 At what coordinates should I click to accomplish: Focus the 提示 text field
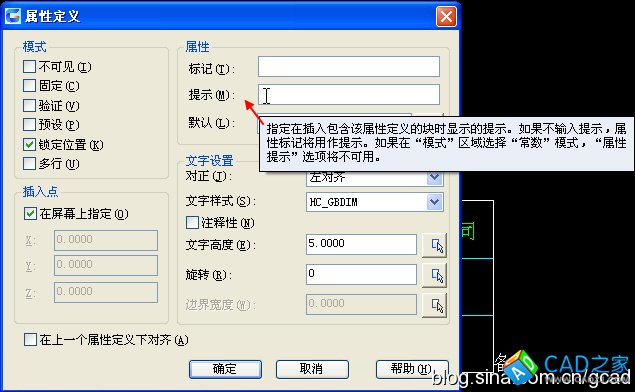(x=349, y=94)
